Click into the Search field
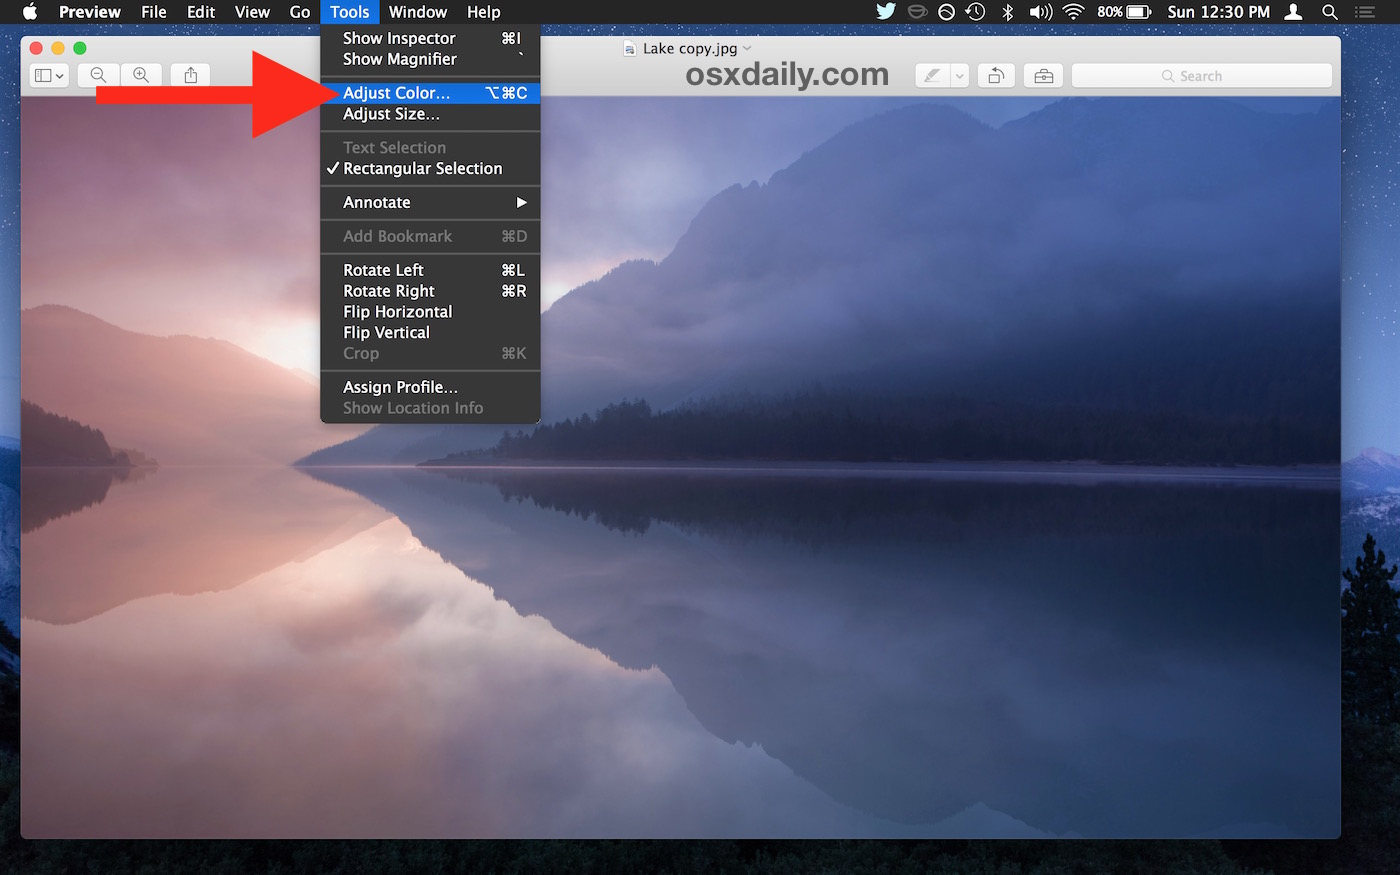This screenshot has width=1400, height=875. 1201,76
